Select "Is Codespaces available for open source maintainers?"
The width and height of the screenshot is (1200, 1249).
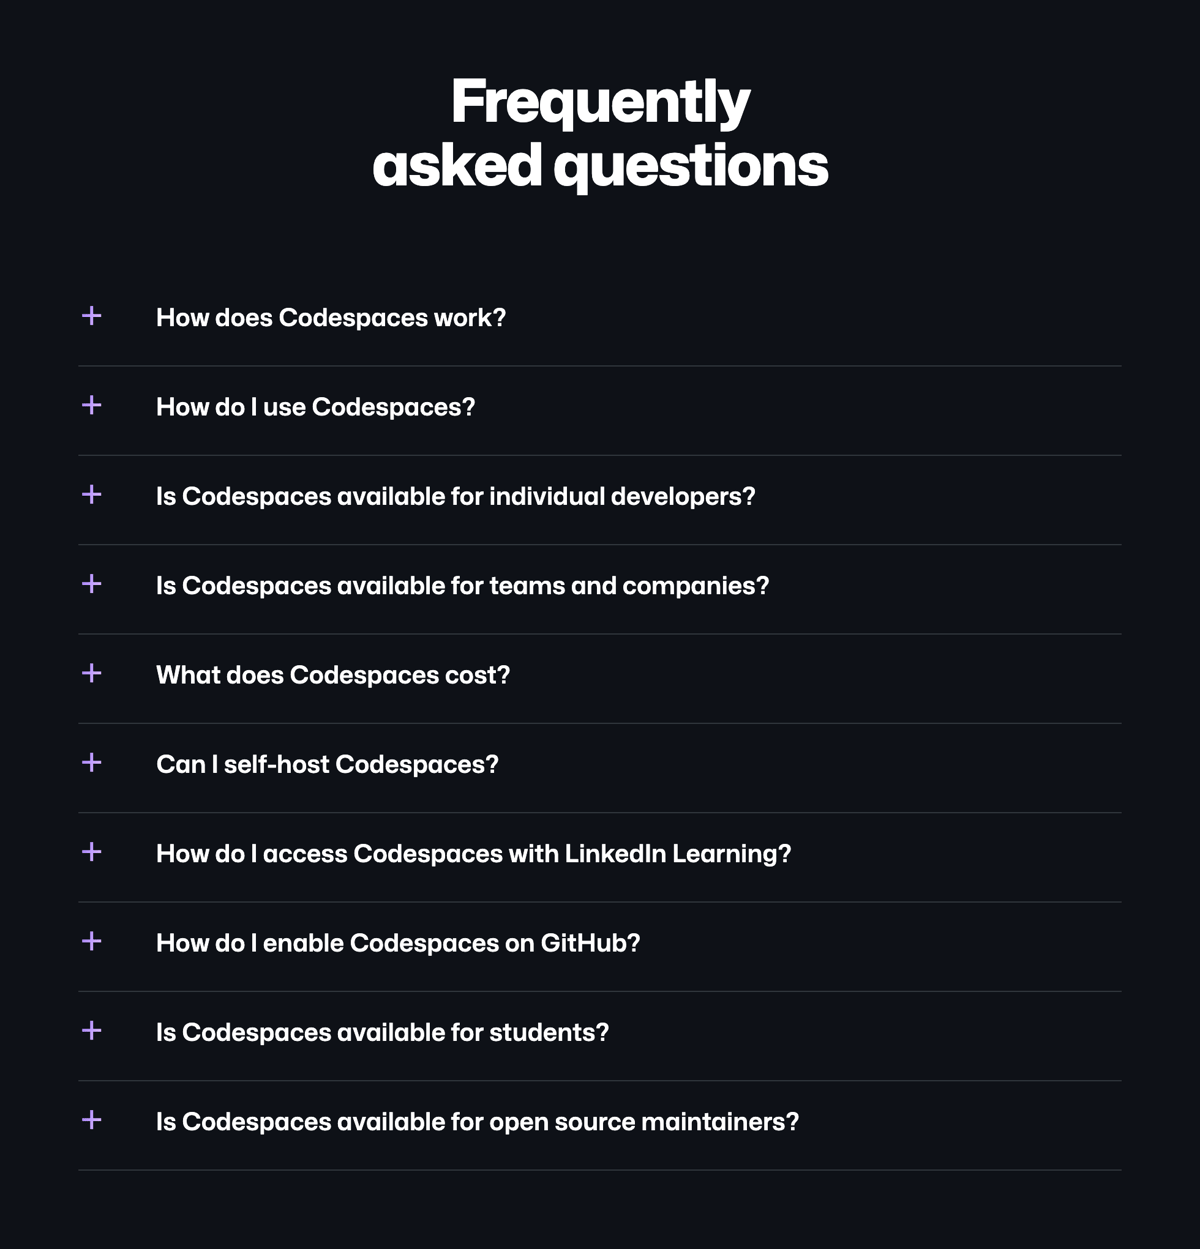pyautogui.click(x=478, y=1121)
